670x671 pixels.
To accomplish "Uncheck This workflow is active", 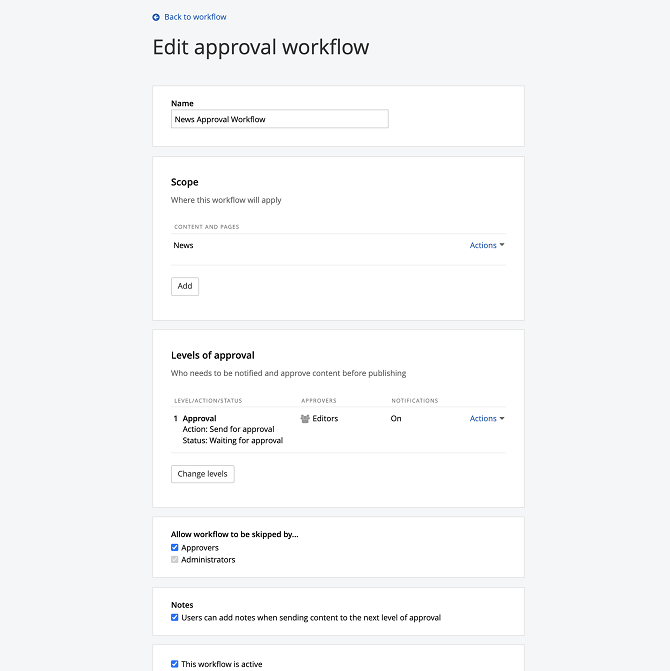I will click(x=175, y=664).
